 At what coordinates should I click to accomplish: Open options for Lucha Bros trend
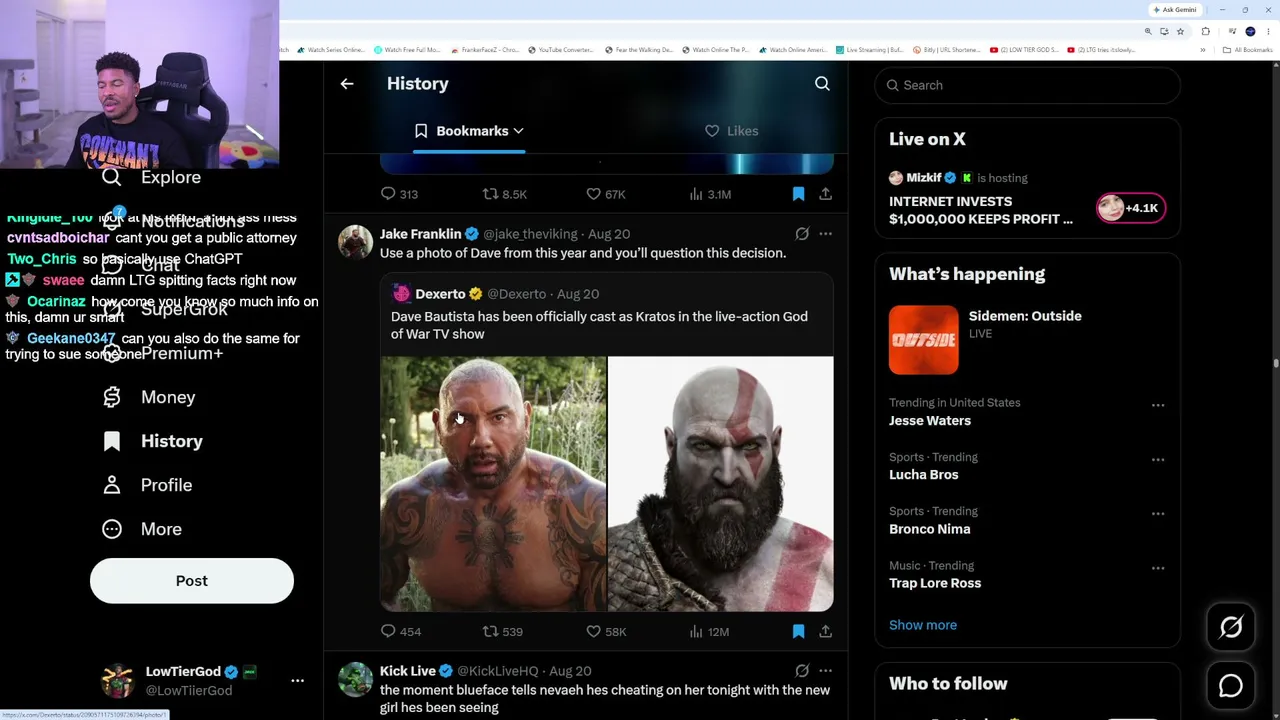tap(1158, 460)
